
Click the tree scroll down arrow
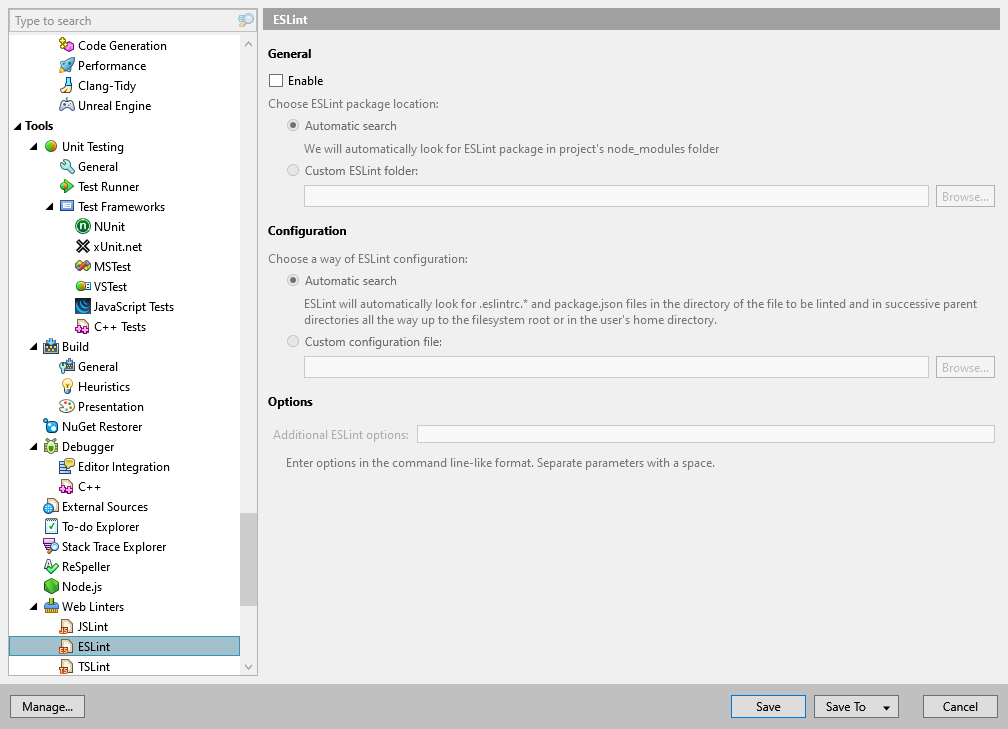click(x=248, y=667)
